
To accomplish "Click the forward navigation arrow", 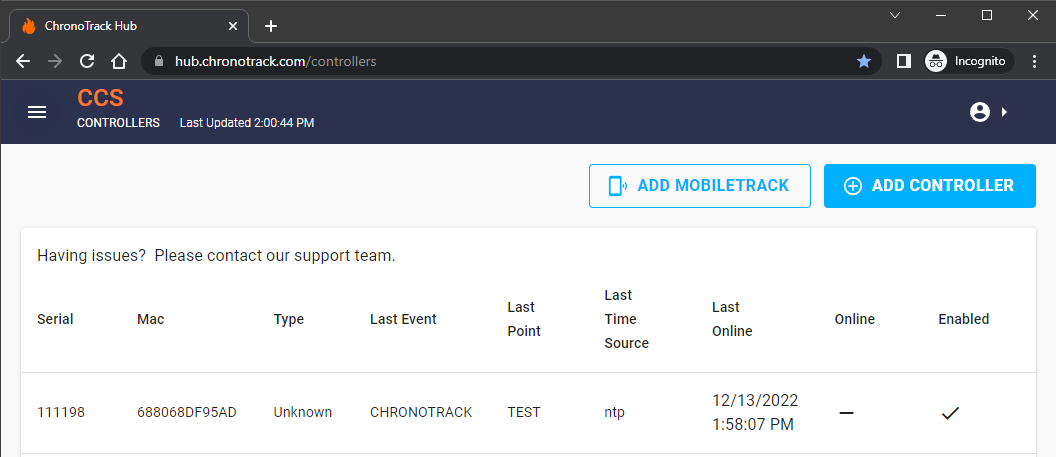I will [55, 61].
